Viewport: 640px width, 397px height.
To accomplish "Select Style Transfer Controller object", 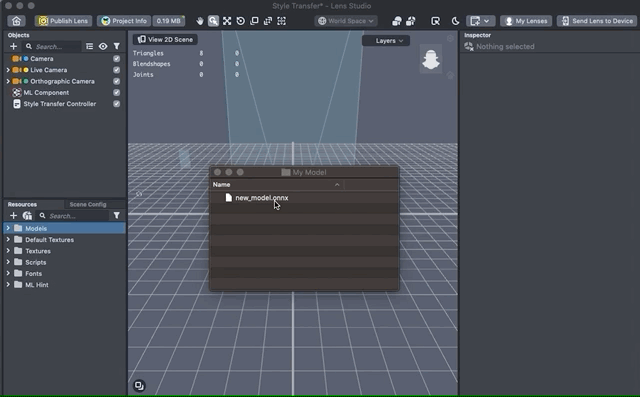I will pyautogui.click(x=60, y=104).
